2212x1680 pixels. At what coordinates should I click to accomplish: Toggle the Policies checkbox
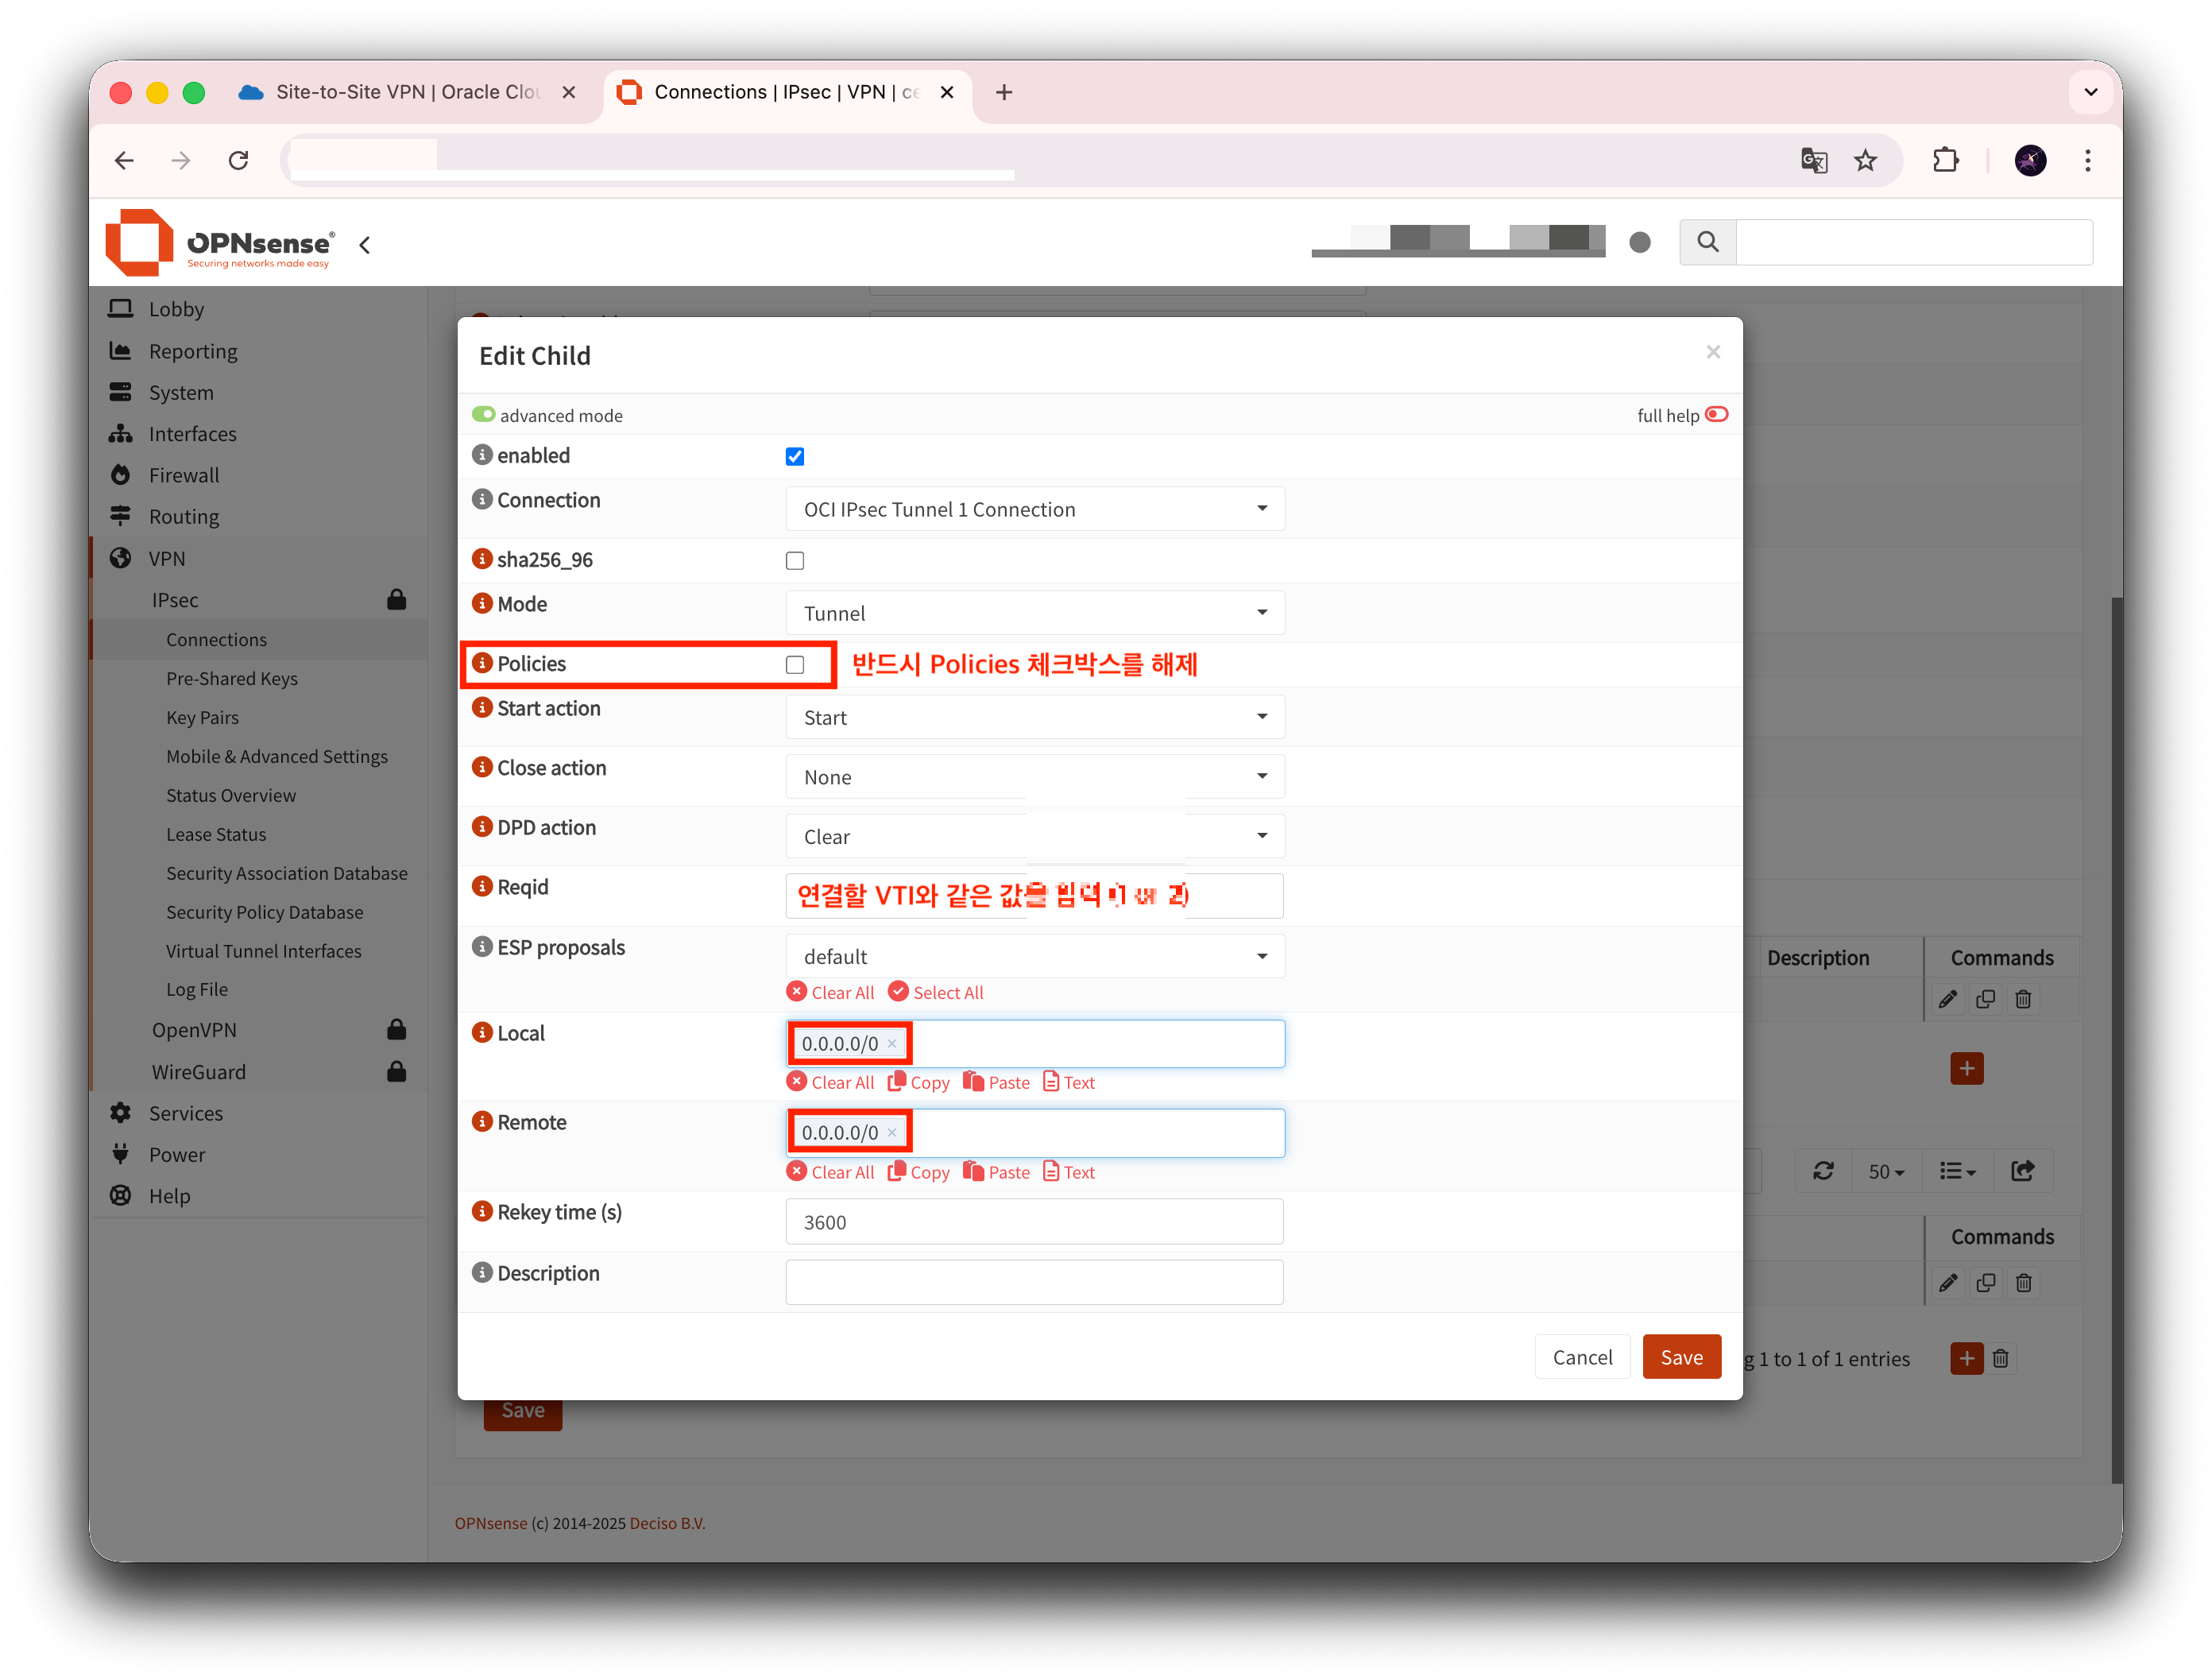click(x=795, y=665)
